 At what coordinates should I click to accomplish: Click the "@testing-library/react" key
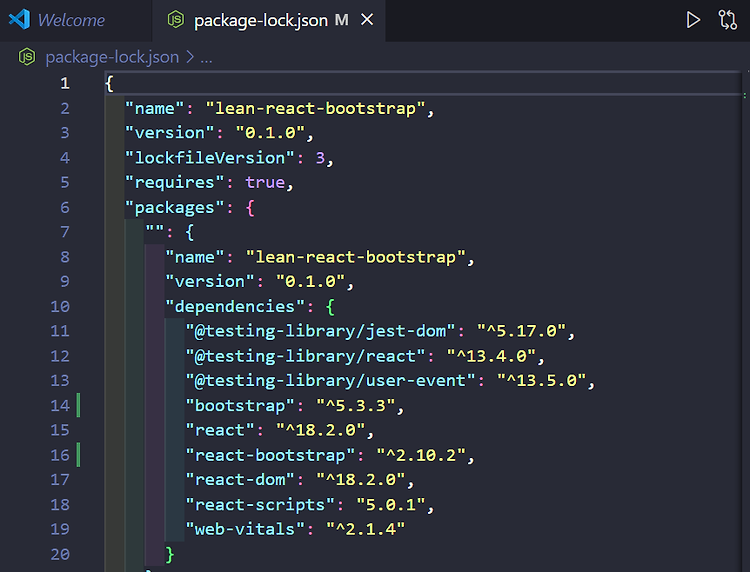coord(305,356)
